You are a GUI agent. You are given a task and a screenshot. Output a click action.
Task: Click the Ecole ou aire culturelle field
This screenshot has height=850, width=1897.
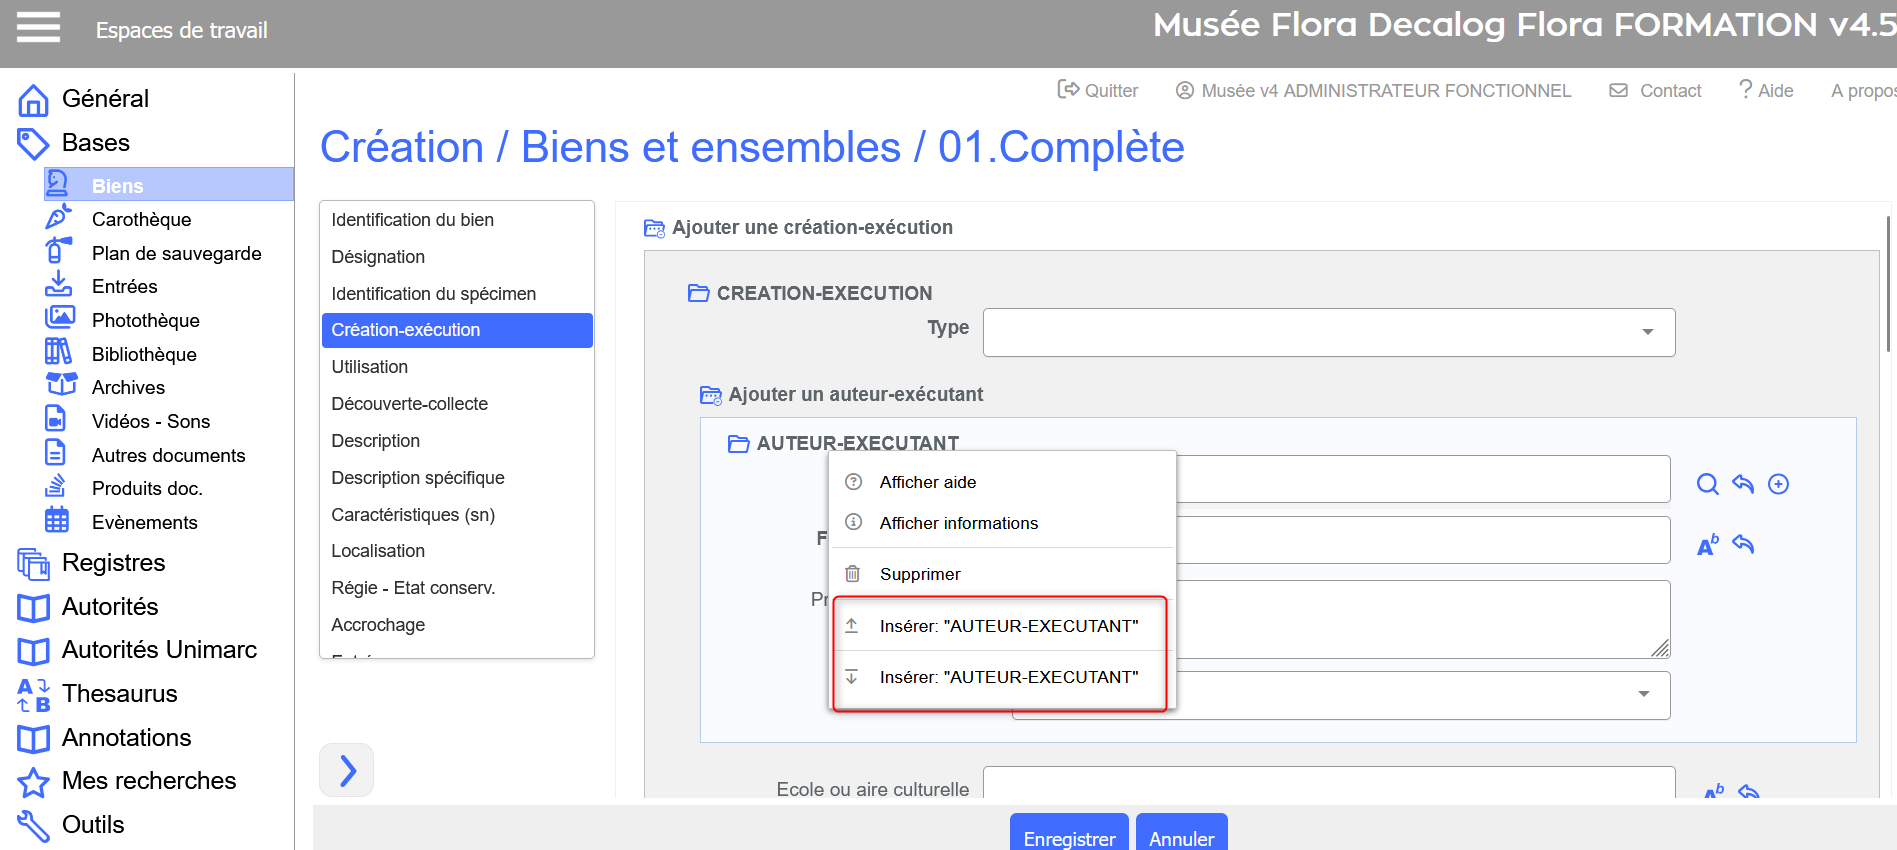tap(1328, 785)
